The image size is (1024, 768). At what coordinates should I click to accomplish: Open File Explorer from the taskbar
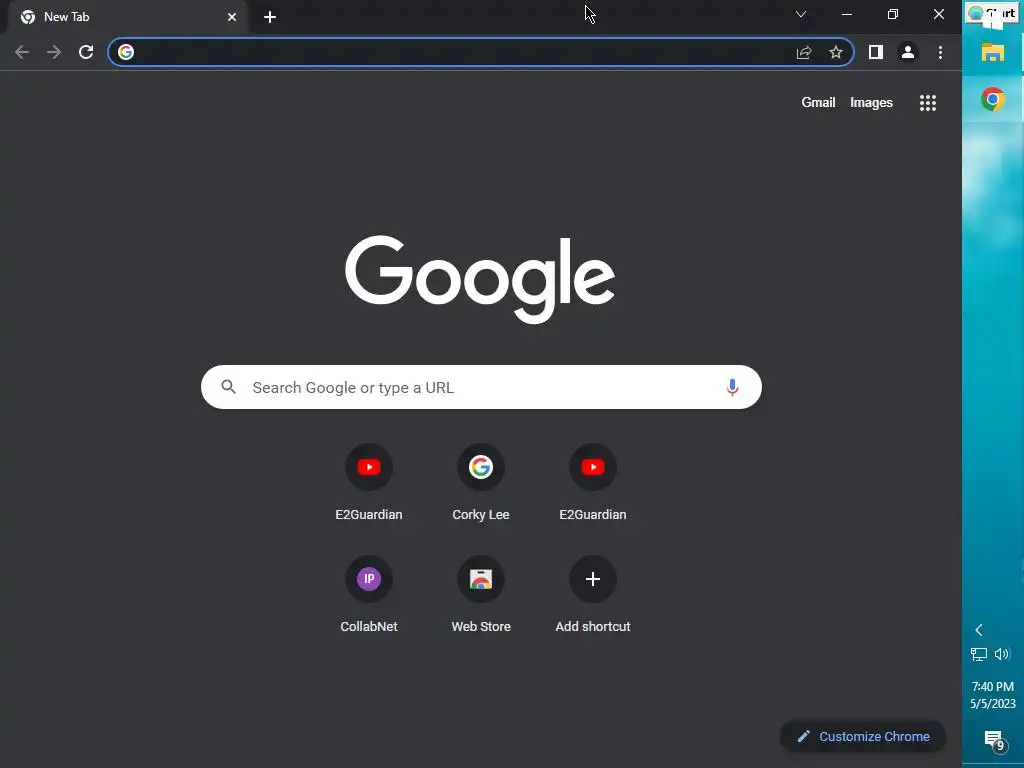pyautogui.click(x=993, y=52)
